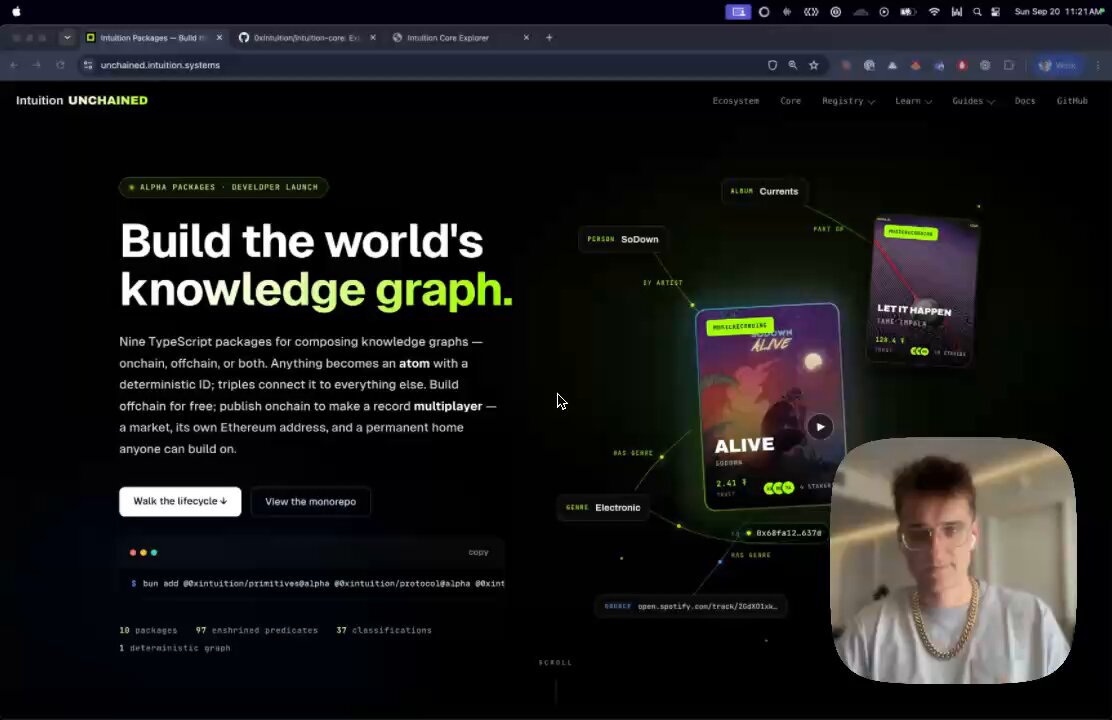Close the 0xintuition GitHub tab
The height and width of the screenshot is (720, 1112).
[x=373, y=38]
